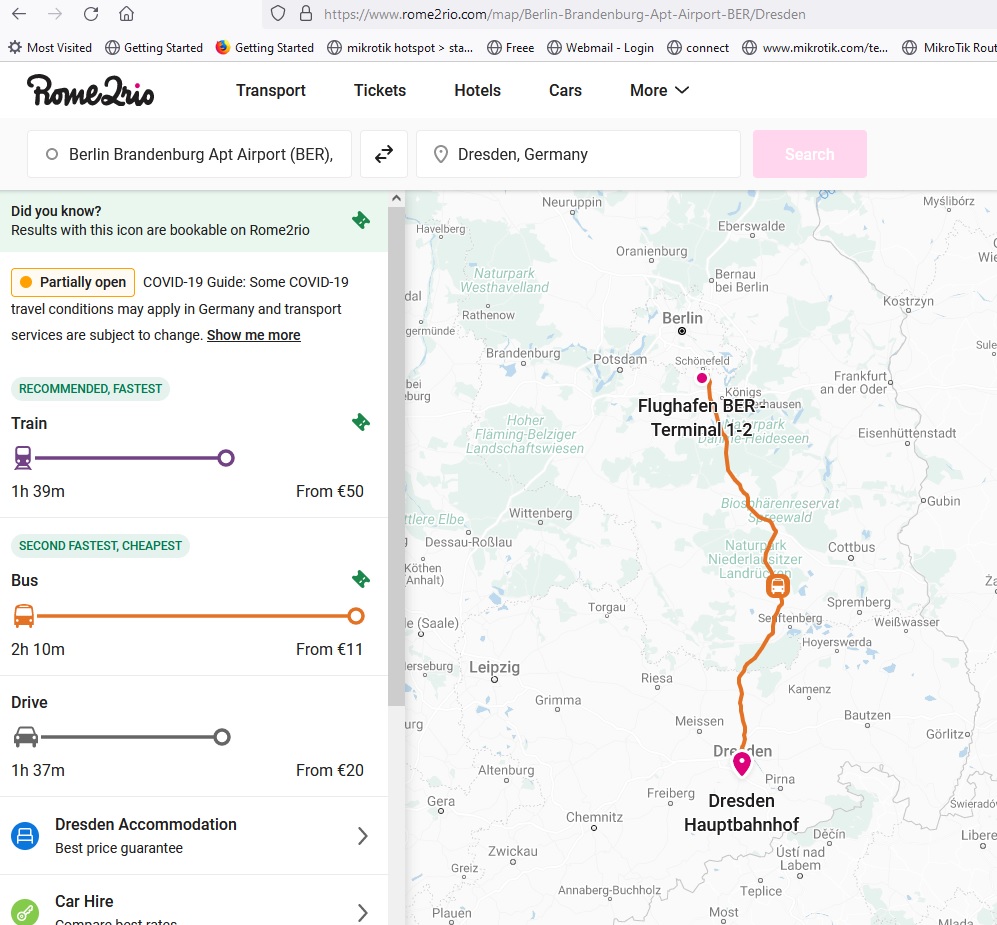Click the Leipzig label on map

point(494,667)
